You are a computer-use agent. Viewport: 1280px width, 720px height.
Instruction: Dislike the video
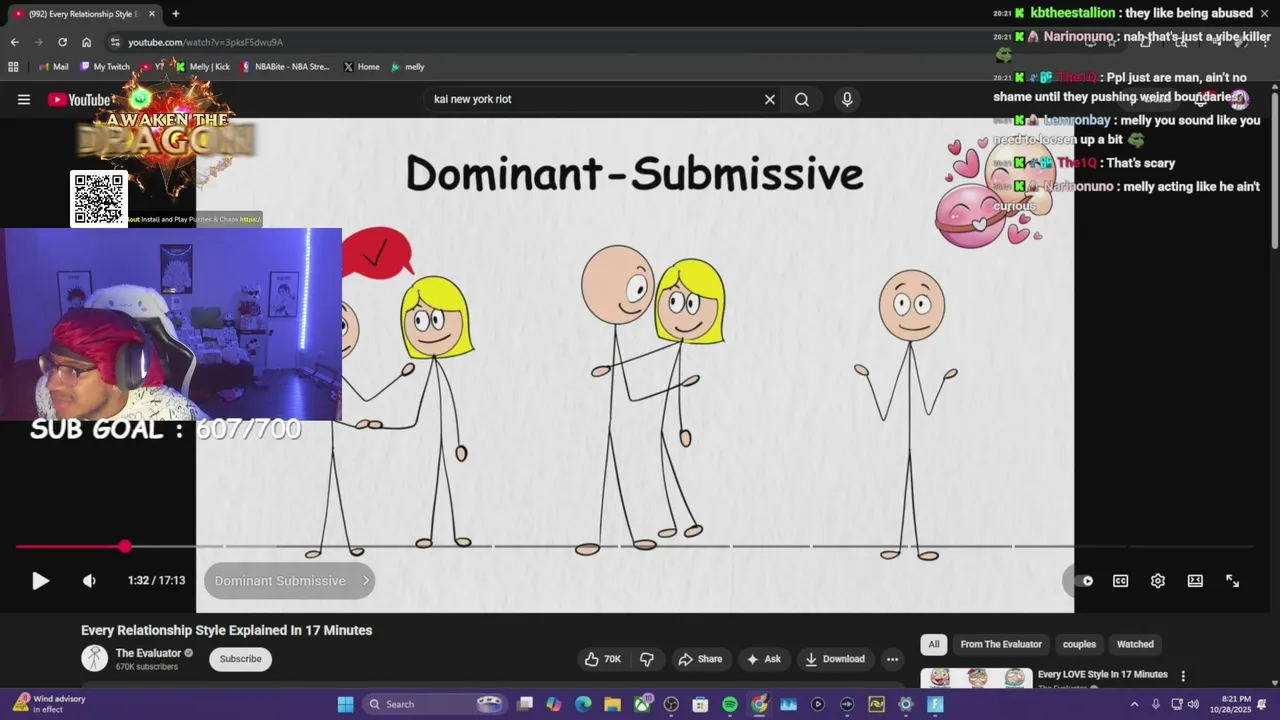pyautogui.click(x=647, y=659)
